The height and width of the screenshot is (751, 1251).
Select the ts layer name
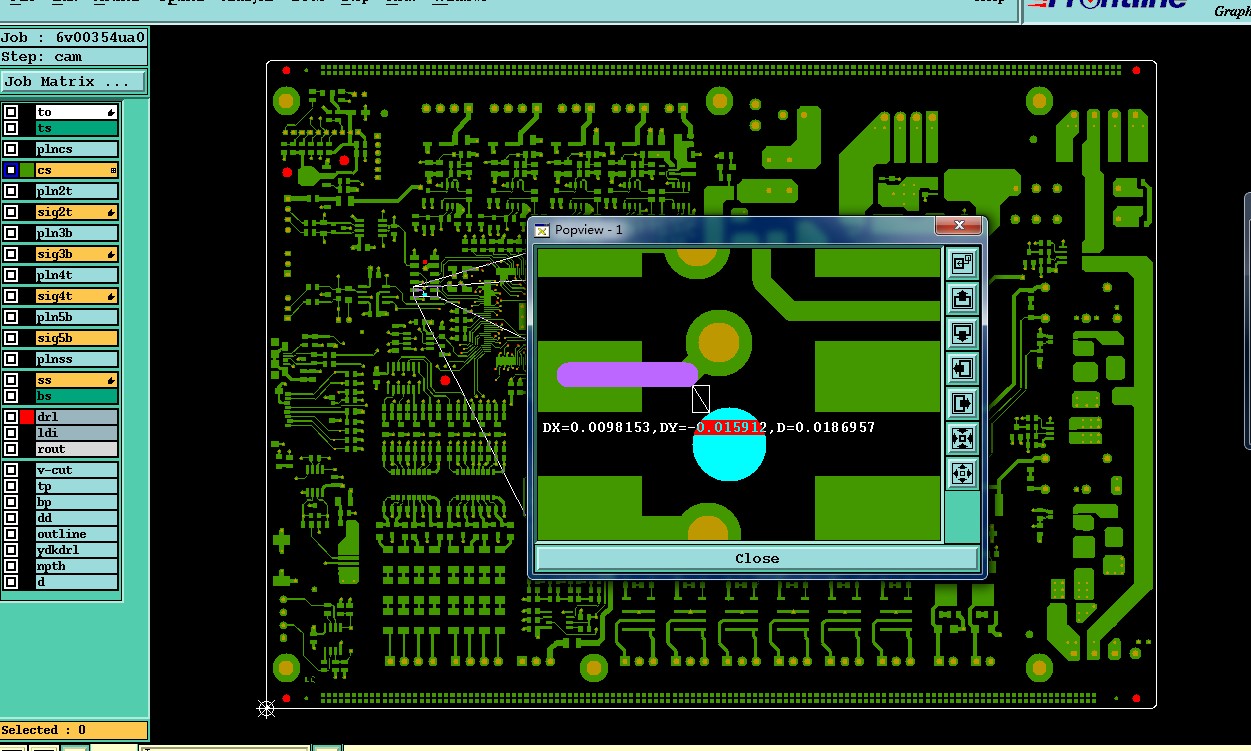[x=76, y=128]
